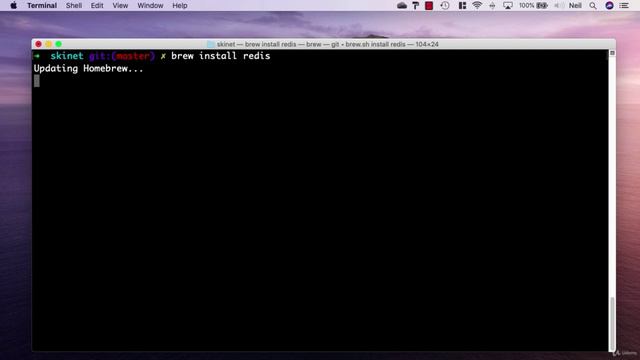Open the Window menu
The image size is (640, 360).
click(x=150, y=5)
